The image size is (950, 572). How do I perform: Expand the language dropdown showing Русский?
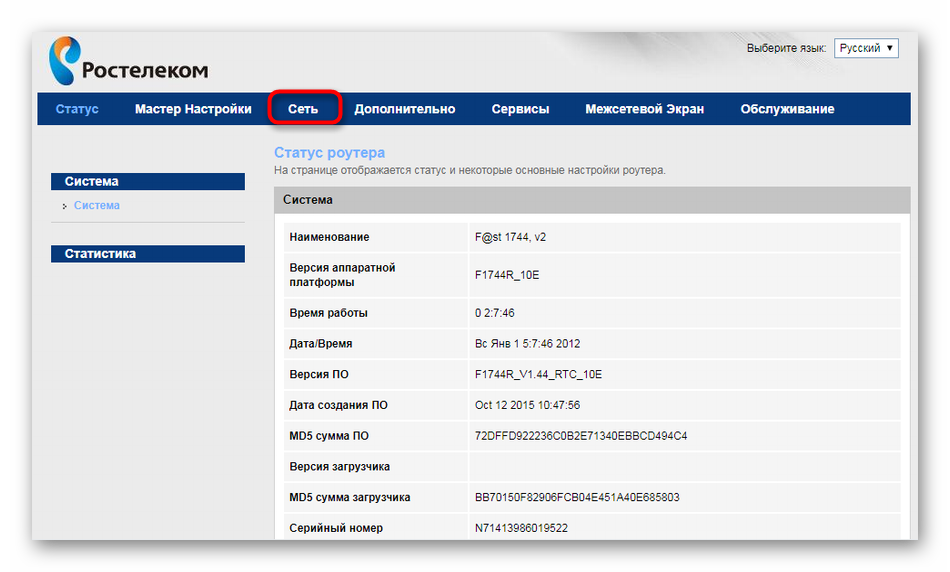pos(866,48)
